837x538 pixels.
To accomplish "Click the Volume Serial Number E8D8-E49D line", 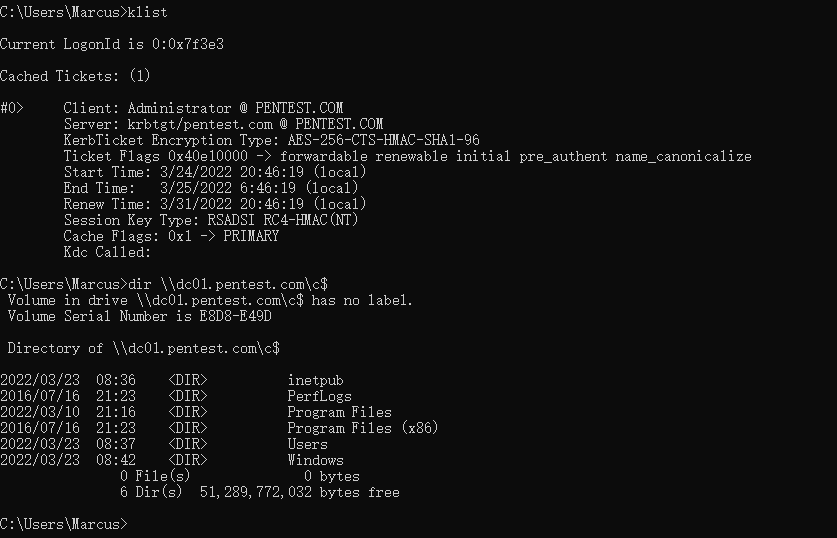I will [139, 317].
